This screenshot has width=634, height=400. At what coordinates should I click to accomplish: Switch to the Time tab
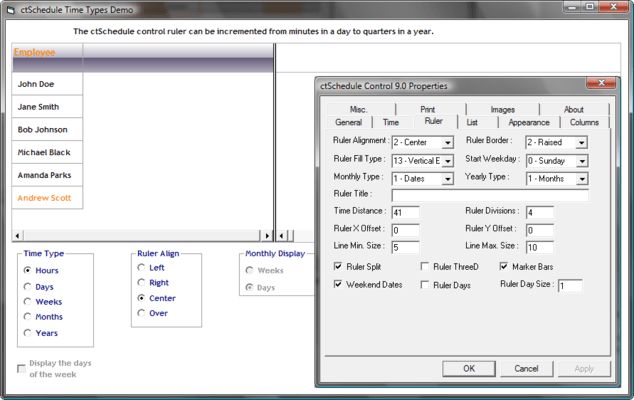[391, 122]
